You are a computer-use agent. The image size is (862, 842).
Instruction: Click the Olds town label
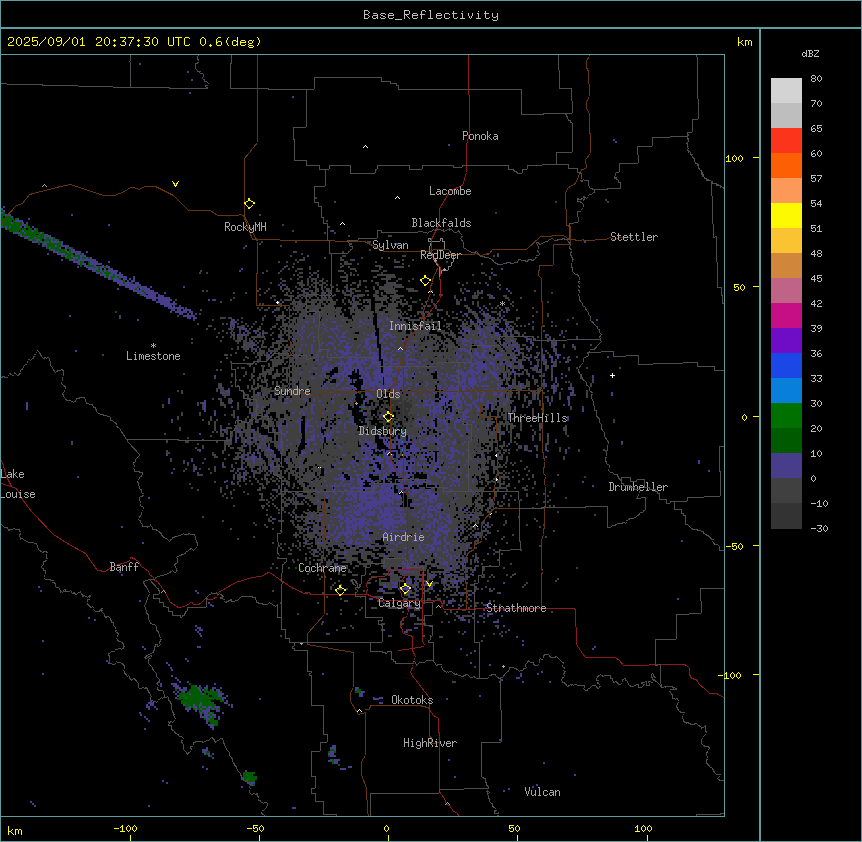coord(388,394)
